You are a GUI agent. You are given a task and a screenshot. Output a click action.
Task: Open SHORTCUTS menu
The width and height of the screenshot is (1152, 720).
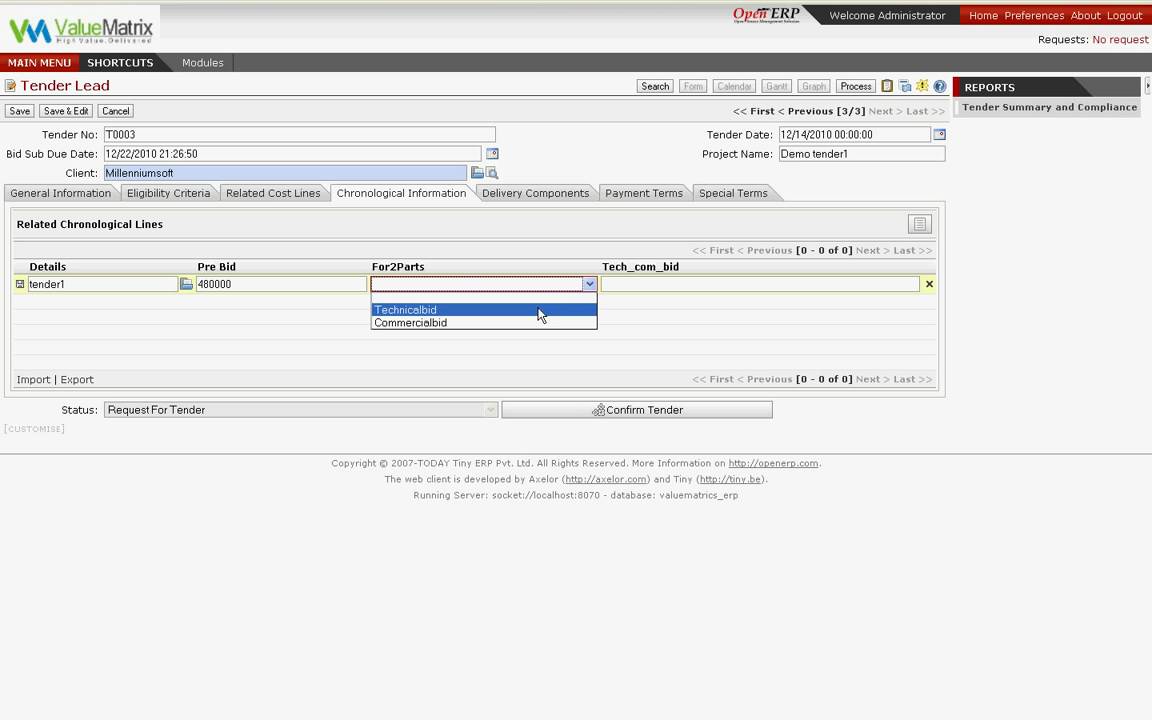[x=120, y=62]
